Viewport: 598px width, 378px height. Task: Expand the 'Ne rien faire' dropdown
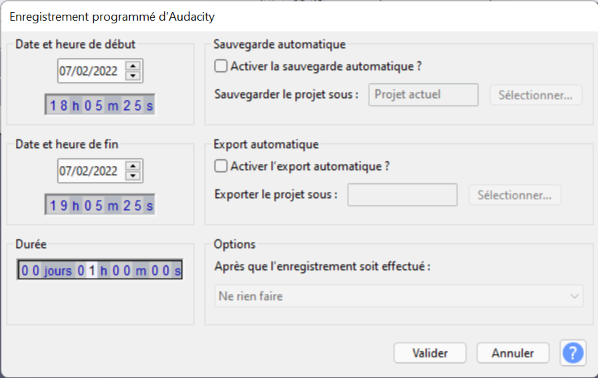(x=399, y=296)
